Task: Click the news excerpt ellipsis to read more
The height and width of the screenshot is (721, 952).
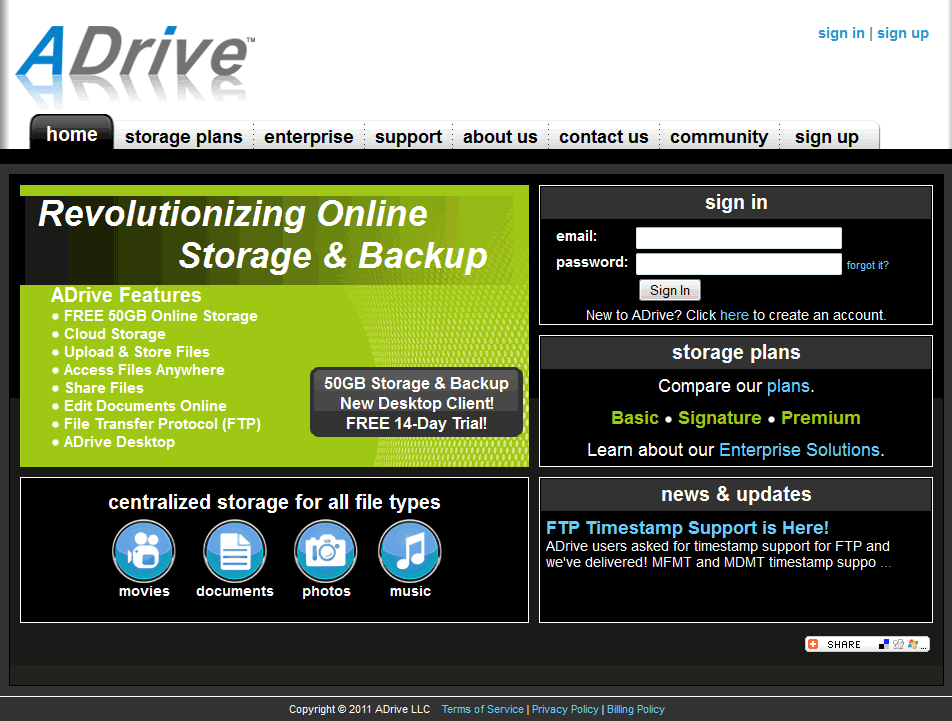Action: pyautogui.click(x=886, y=563)
